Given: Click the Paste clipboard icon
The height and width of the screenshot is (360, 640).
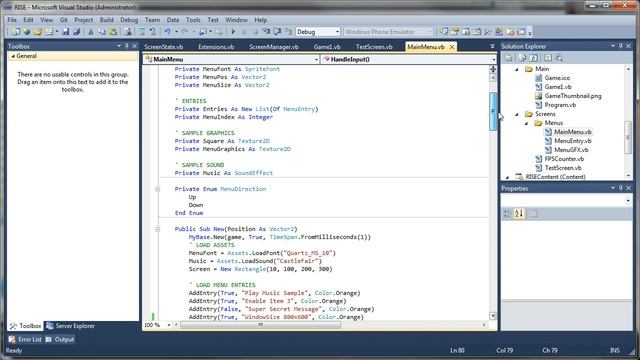Looking at the screenshot, I should pyautogui.click(x=113, y=31).
